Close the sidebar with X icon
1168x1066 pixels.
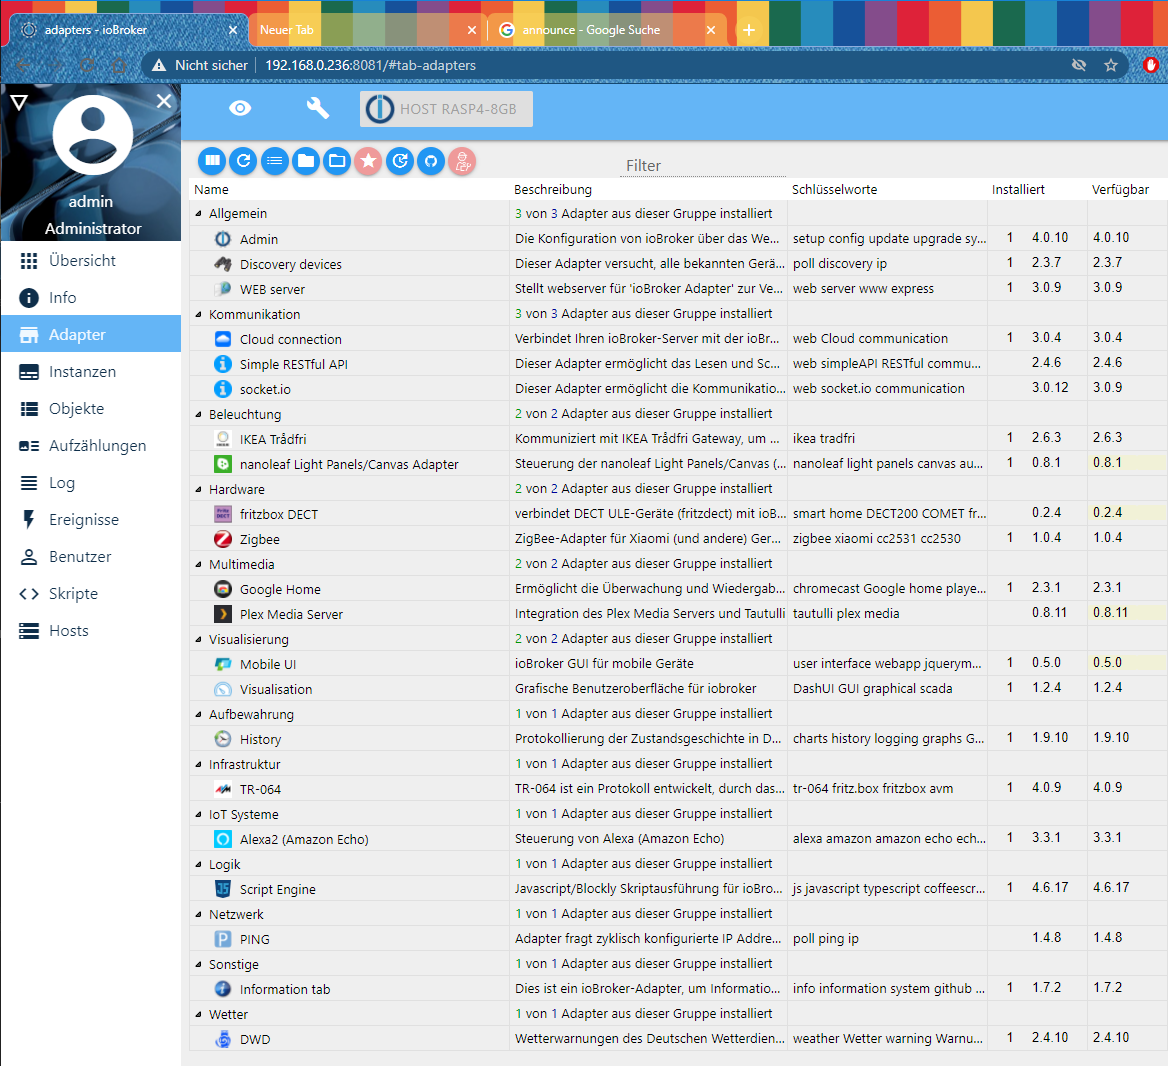point(164,101)
